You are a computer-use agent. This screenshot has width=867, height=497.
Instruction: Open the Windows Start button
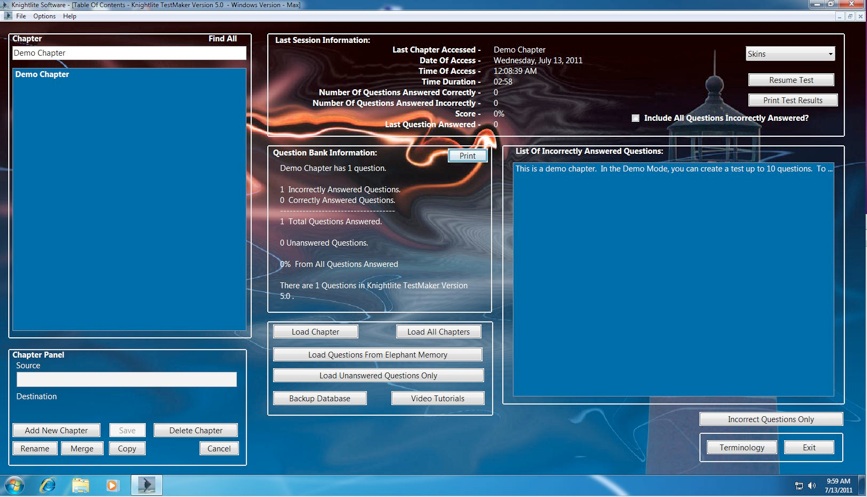click(x=14, y=485)
